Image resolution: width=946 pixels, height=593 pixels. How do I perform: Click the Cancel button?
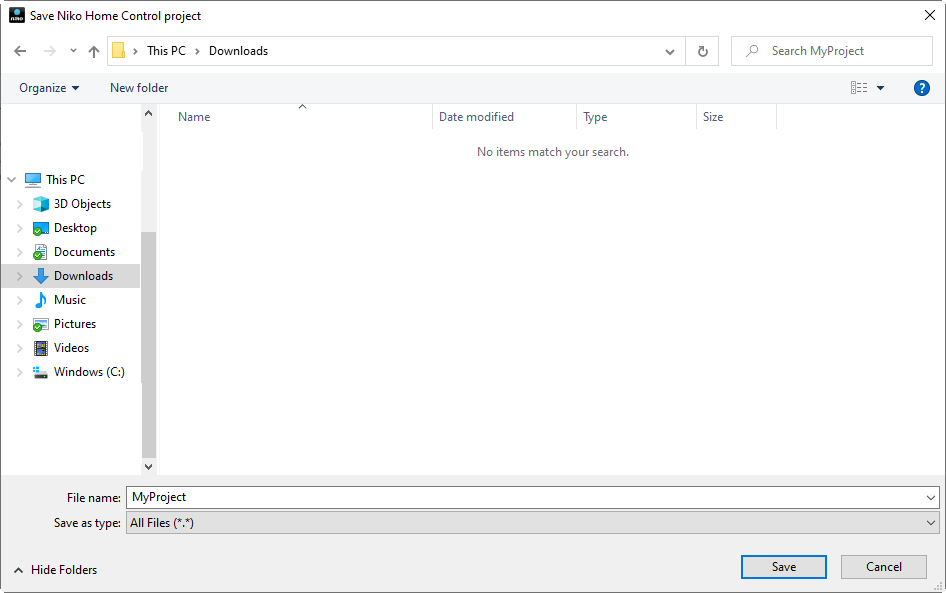click(883, 567)
